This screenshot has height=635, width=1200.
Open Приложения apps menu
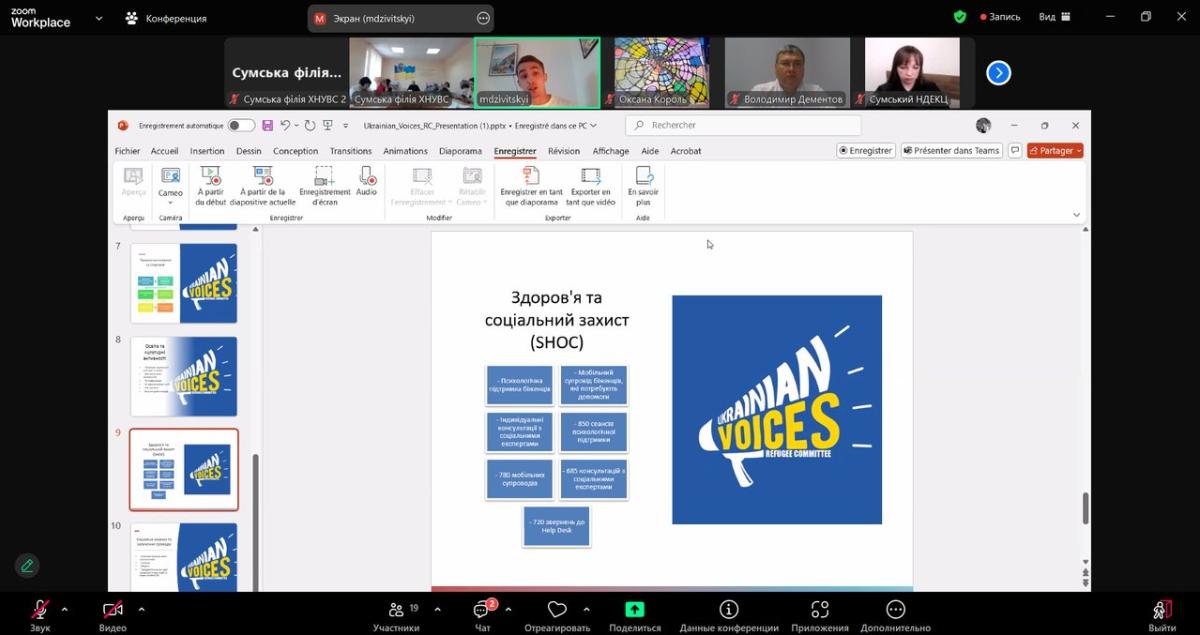820,610
